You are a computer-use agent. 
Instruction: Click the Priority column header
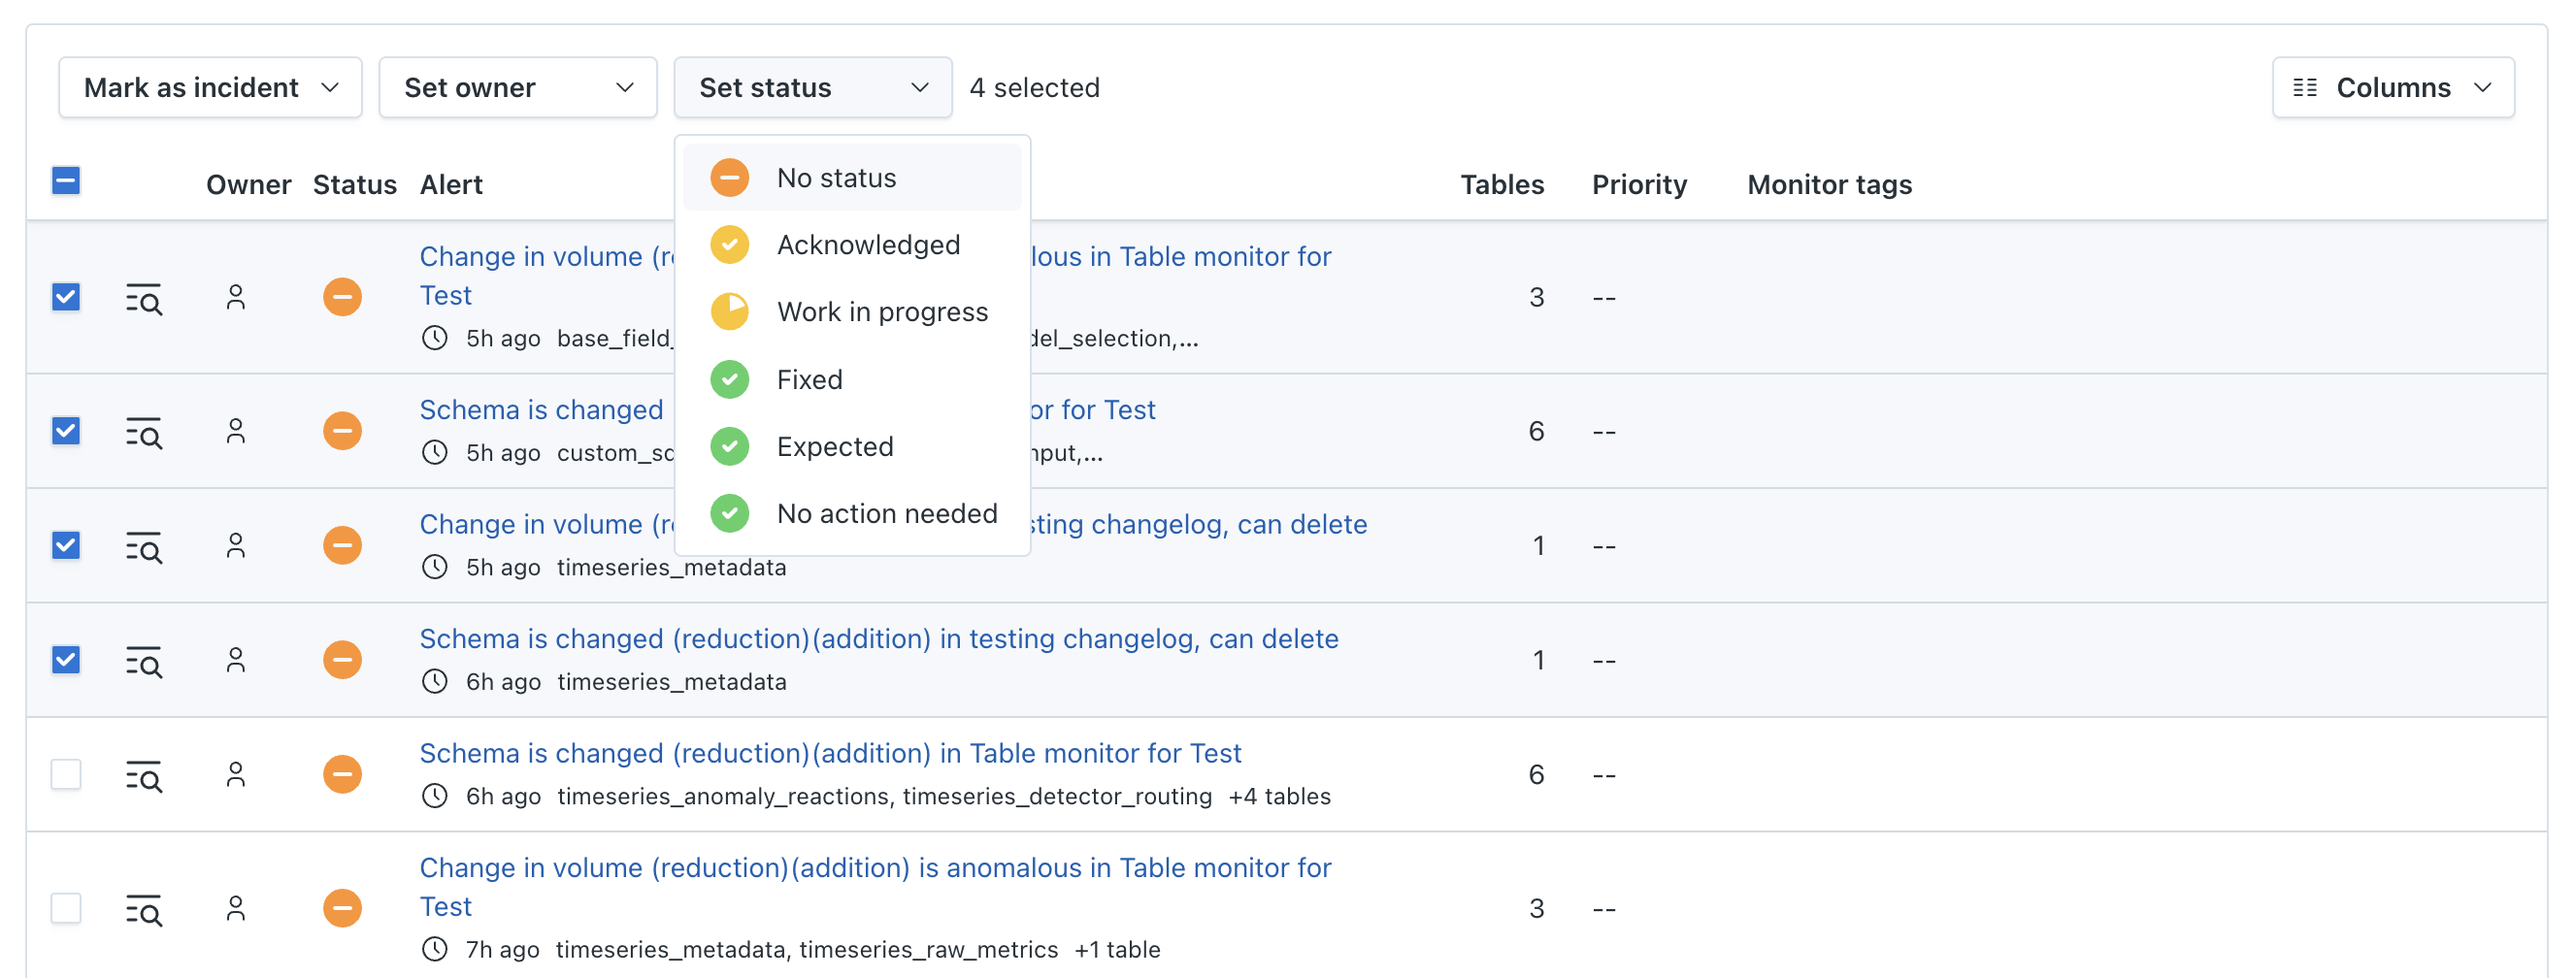pyautogui.click(x=1638, y=185)
